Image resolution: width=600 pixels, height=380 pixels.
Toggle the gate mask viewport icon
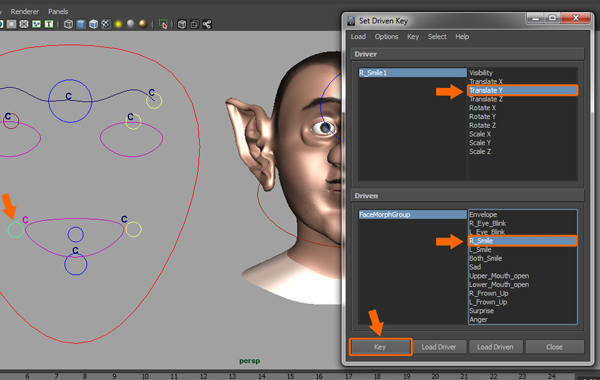pyautogui.click(x=11, y=24)
